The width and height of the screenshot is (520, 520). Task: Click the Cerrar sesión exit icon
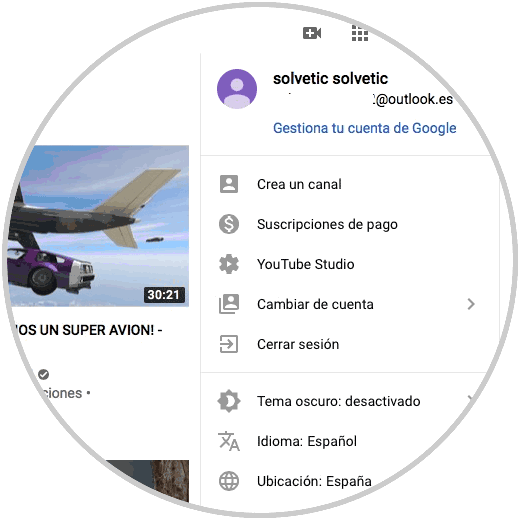(x=229, y=344)
